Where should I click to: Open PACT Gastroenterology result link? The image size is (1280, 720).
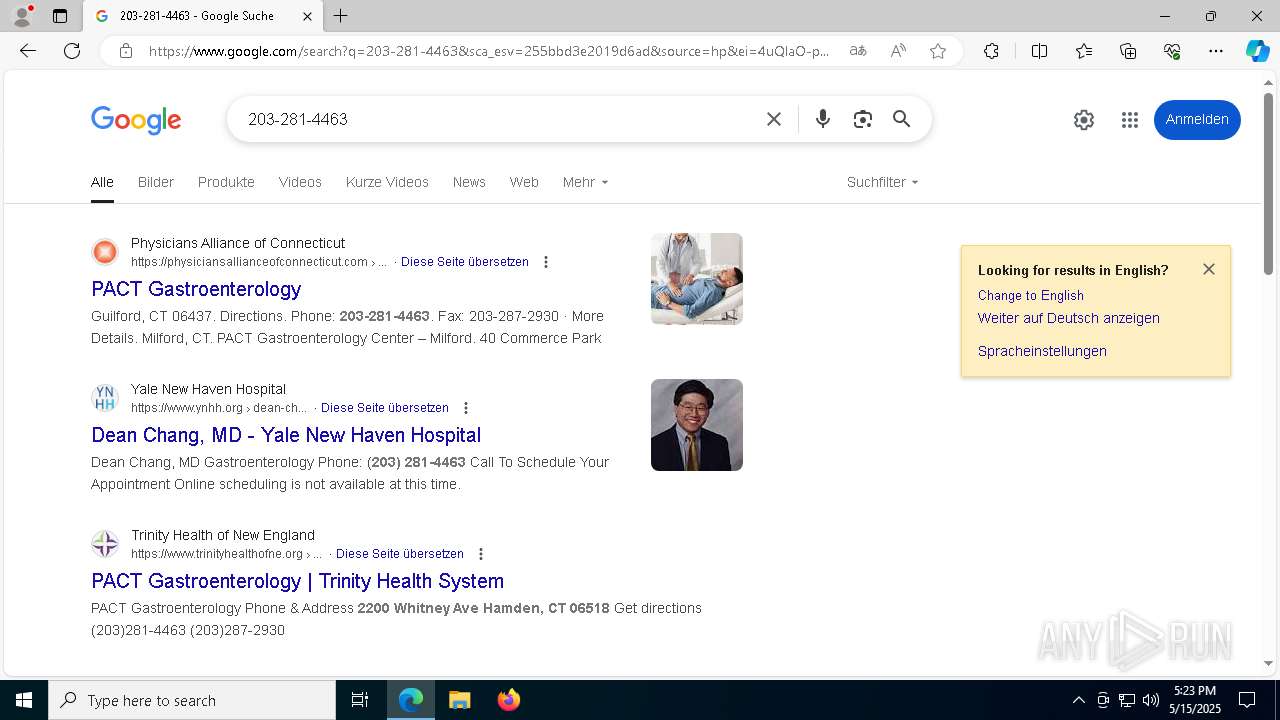(196, 289)
